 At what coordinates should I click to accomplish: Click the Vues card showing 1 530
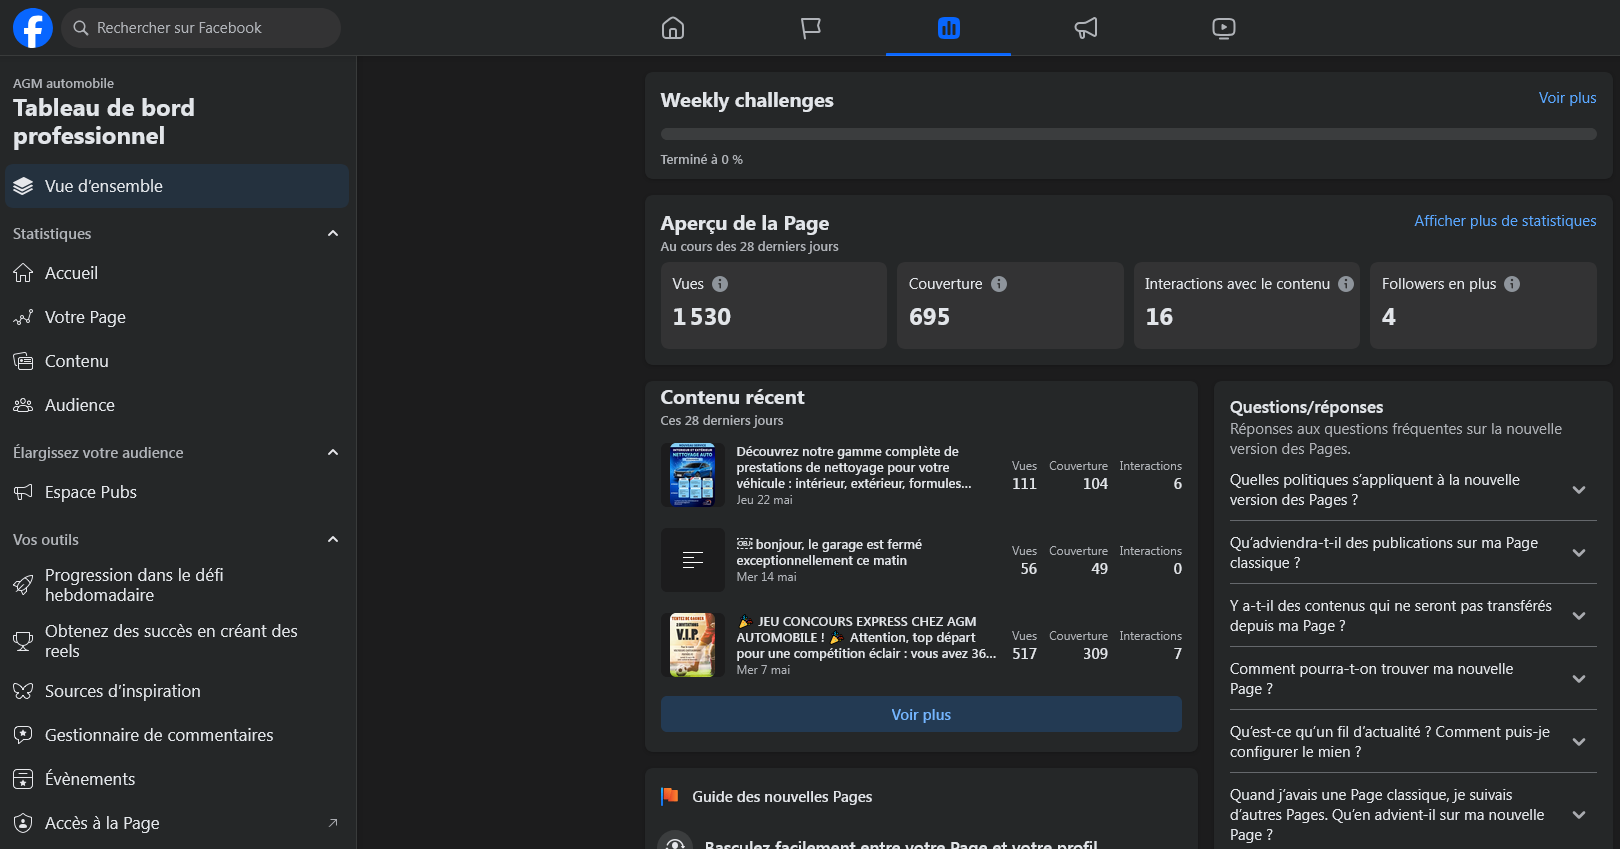click(x=773, y=305)
